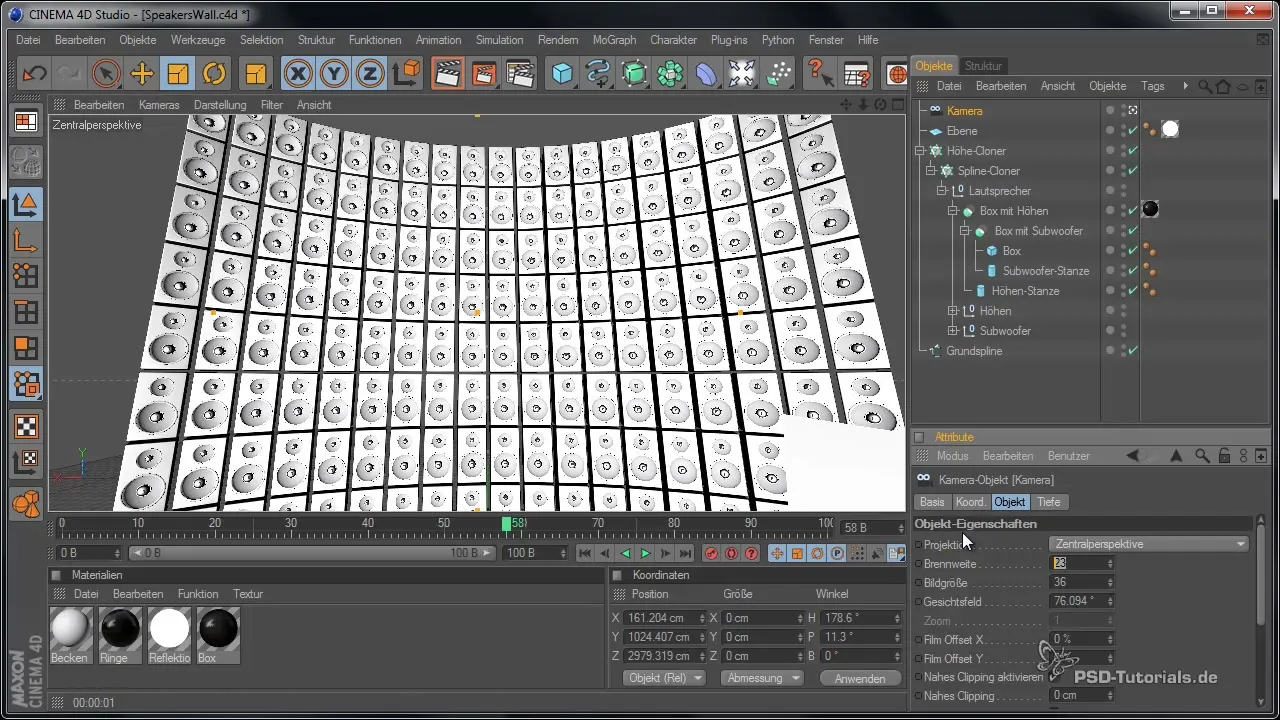Image resolution: width=1280 pixels, height=720 pixels.
Task: Select the live selection tool
Action: [x=106, y=74]
